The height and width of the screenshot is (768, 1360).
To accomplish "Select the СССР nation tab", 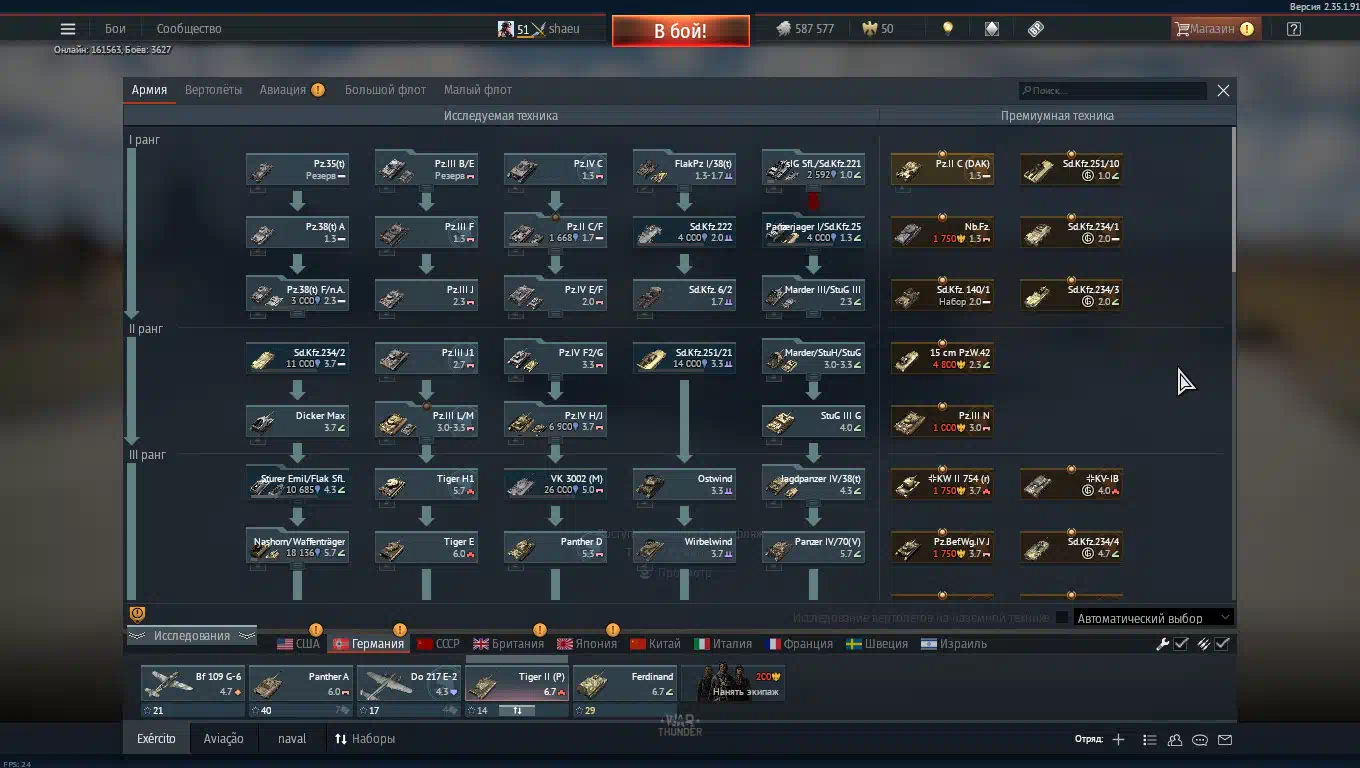I will click(438, 644).
